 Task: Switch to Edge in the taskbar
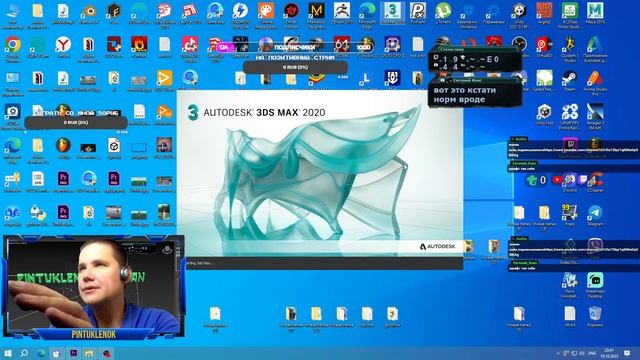click(x=41, y=353)
